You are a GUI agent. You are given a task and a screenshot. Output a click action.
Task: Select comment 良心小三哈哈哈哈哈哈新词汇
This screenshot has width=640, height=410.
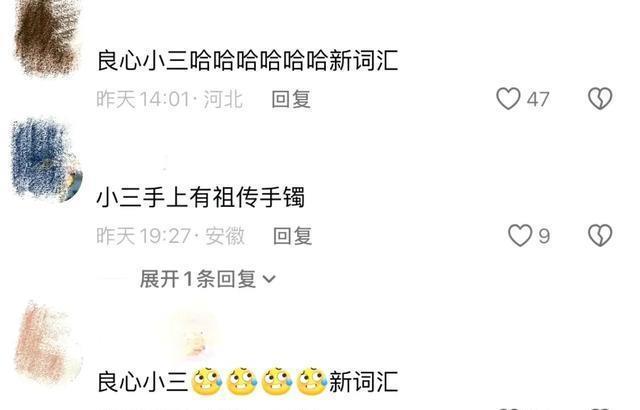[247, 60]
